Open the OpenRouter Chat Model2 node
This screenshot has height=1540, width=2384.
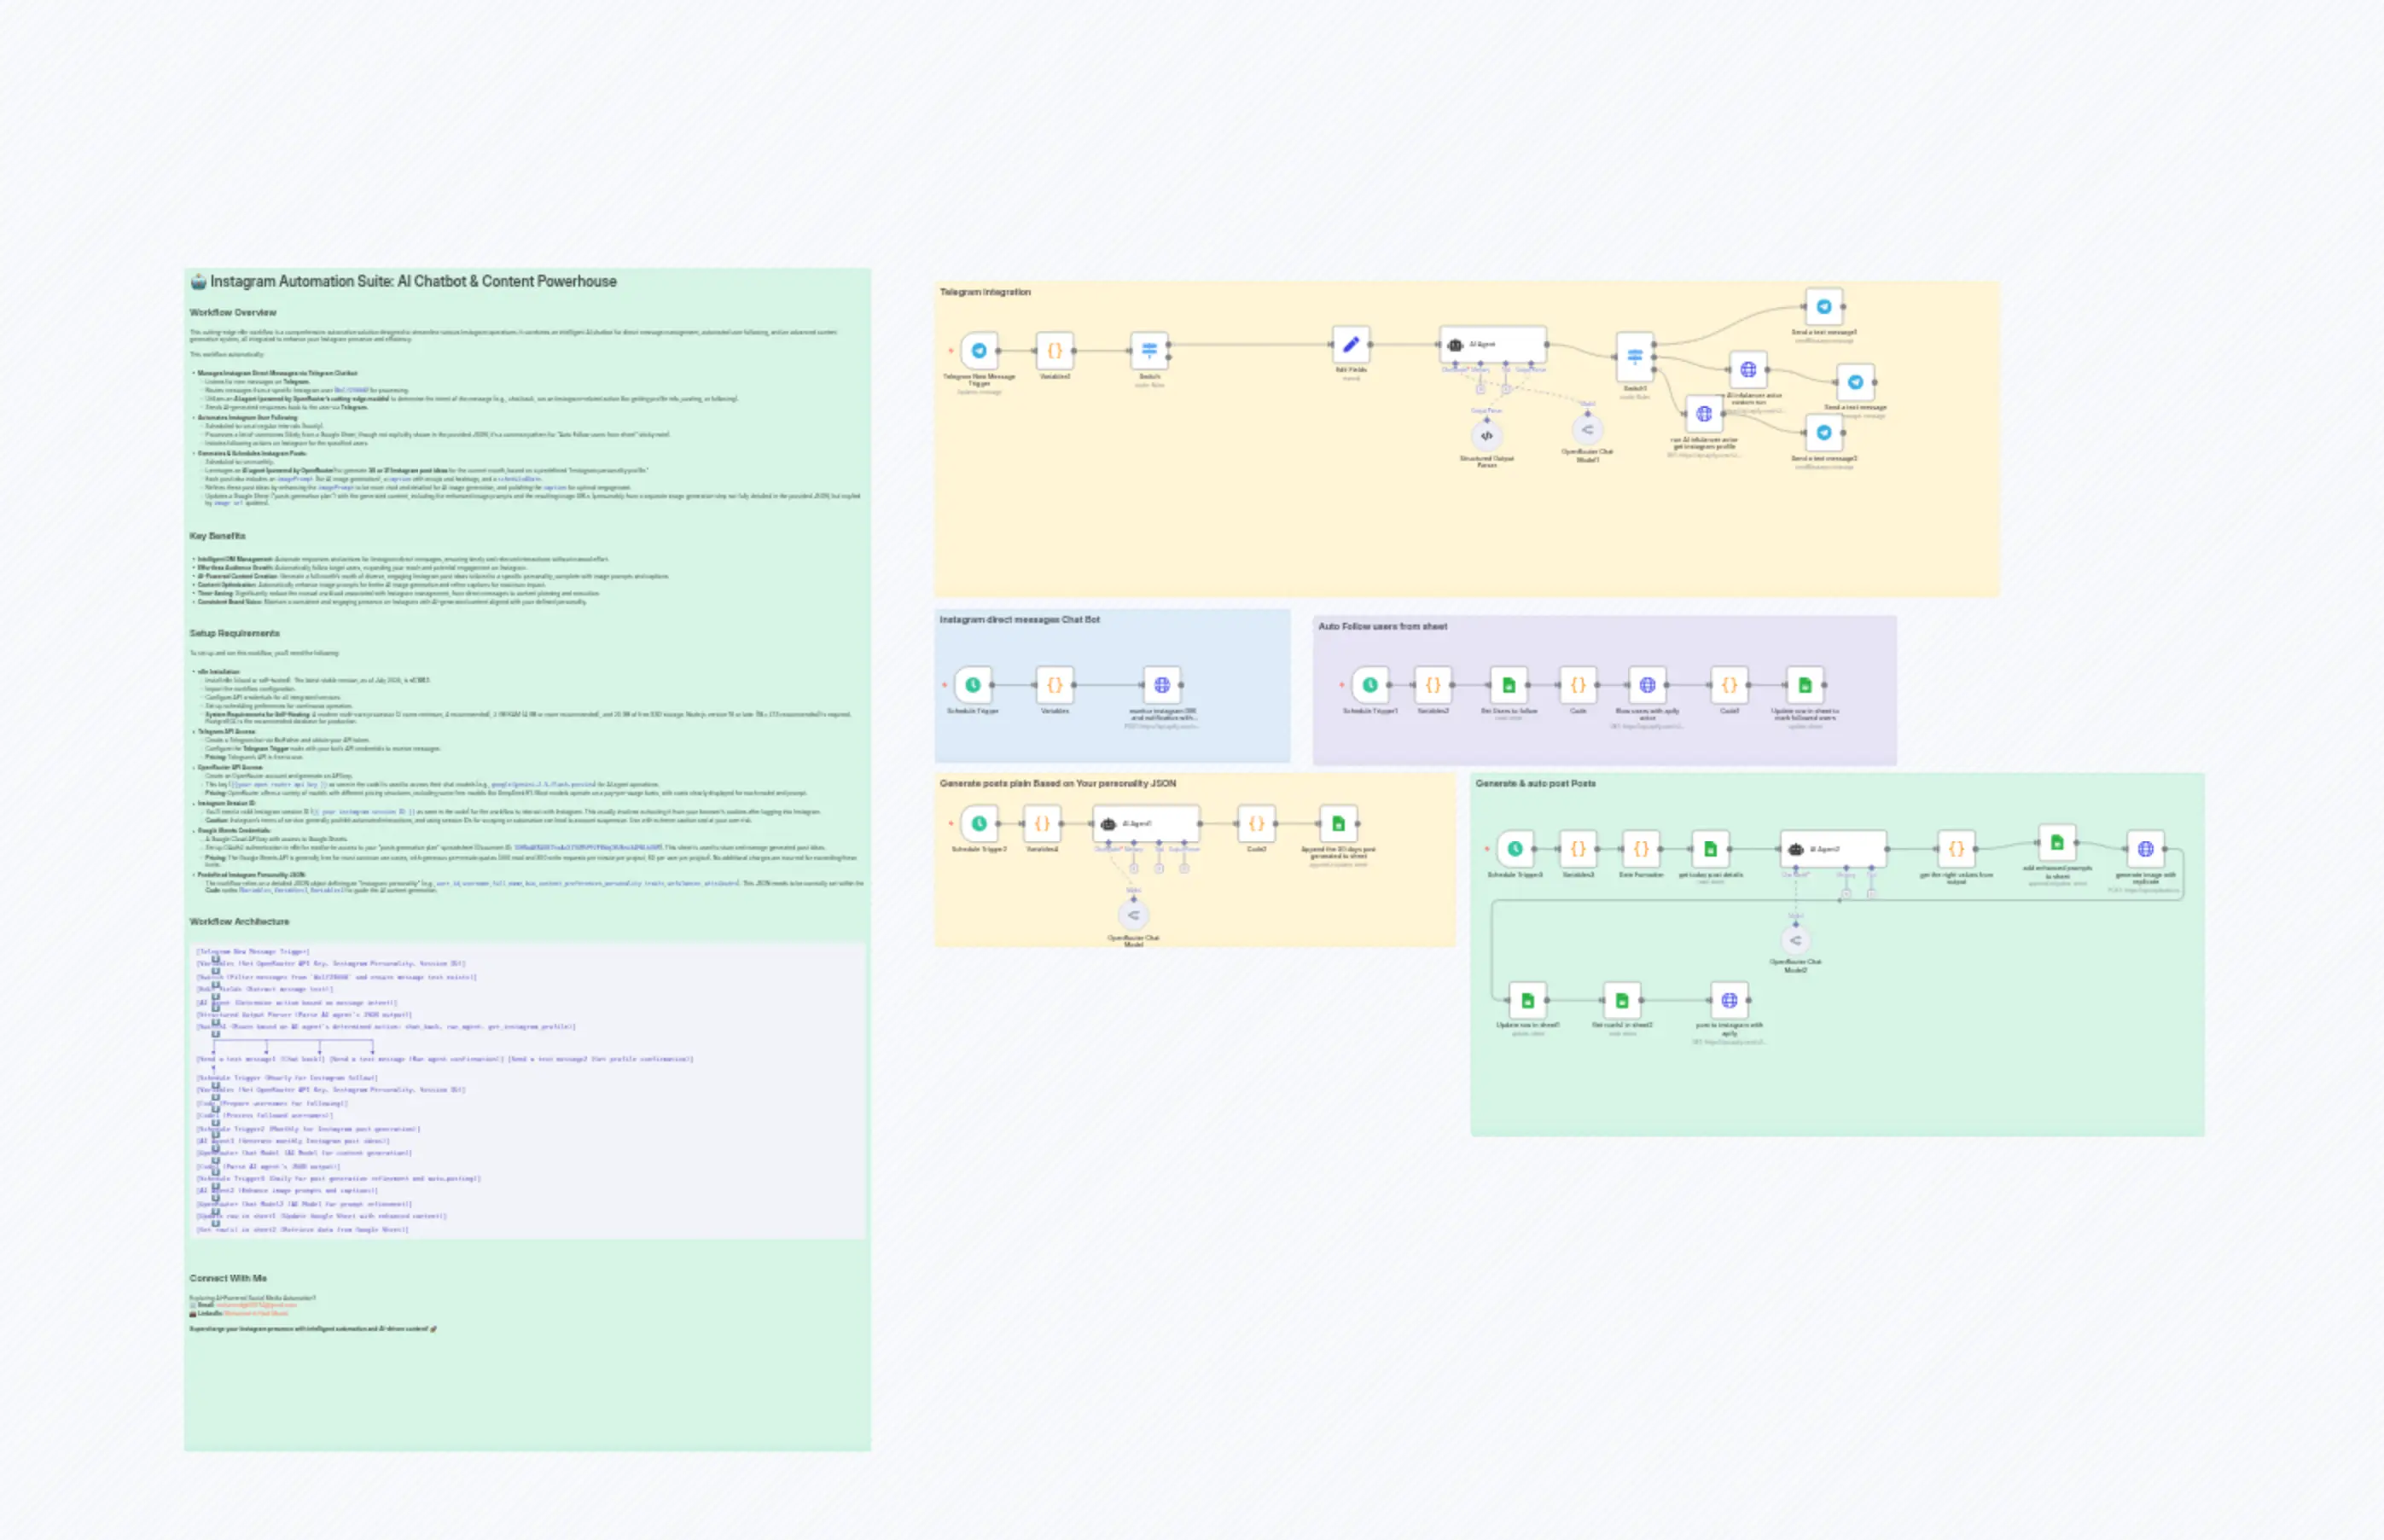tap(1796, 941)
